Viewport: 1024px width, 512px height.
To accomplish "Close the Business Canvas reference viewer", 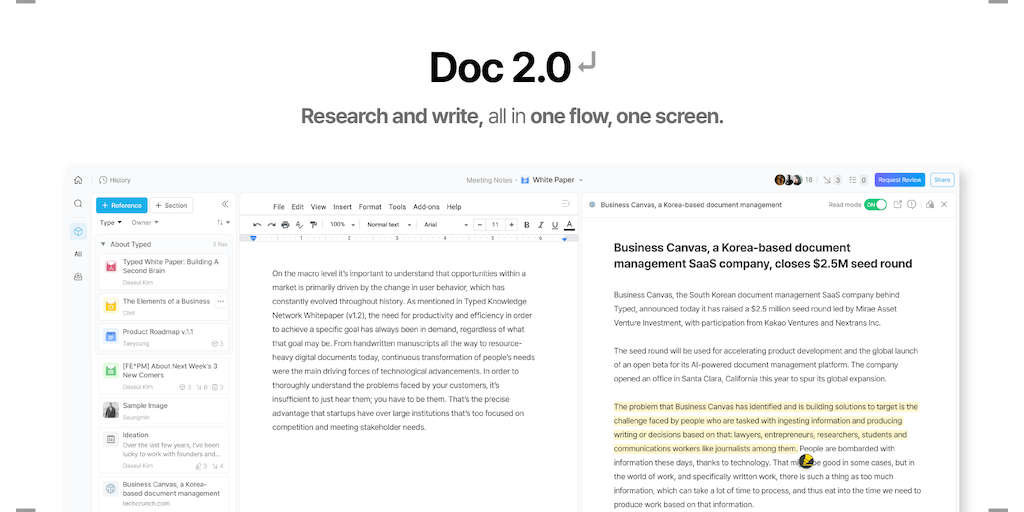I will coord(944,204).
